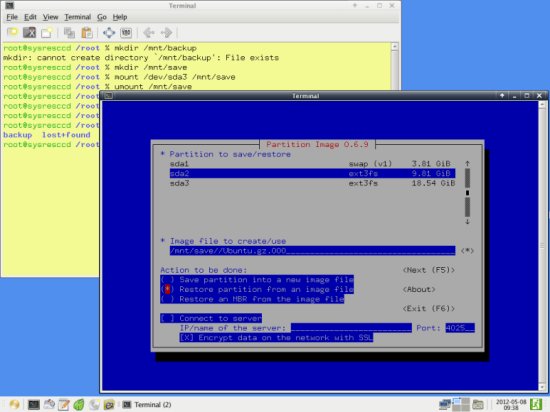Click the close tab toolbar icon

tap(29, 33)
